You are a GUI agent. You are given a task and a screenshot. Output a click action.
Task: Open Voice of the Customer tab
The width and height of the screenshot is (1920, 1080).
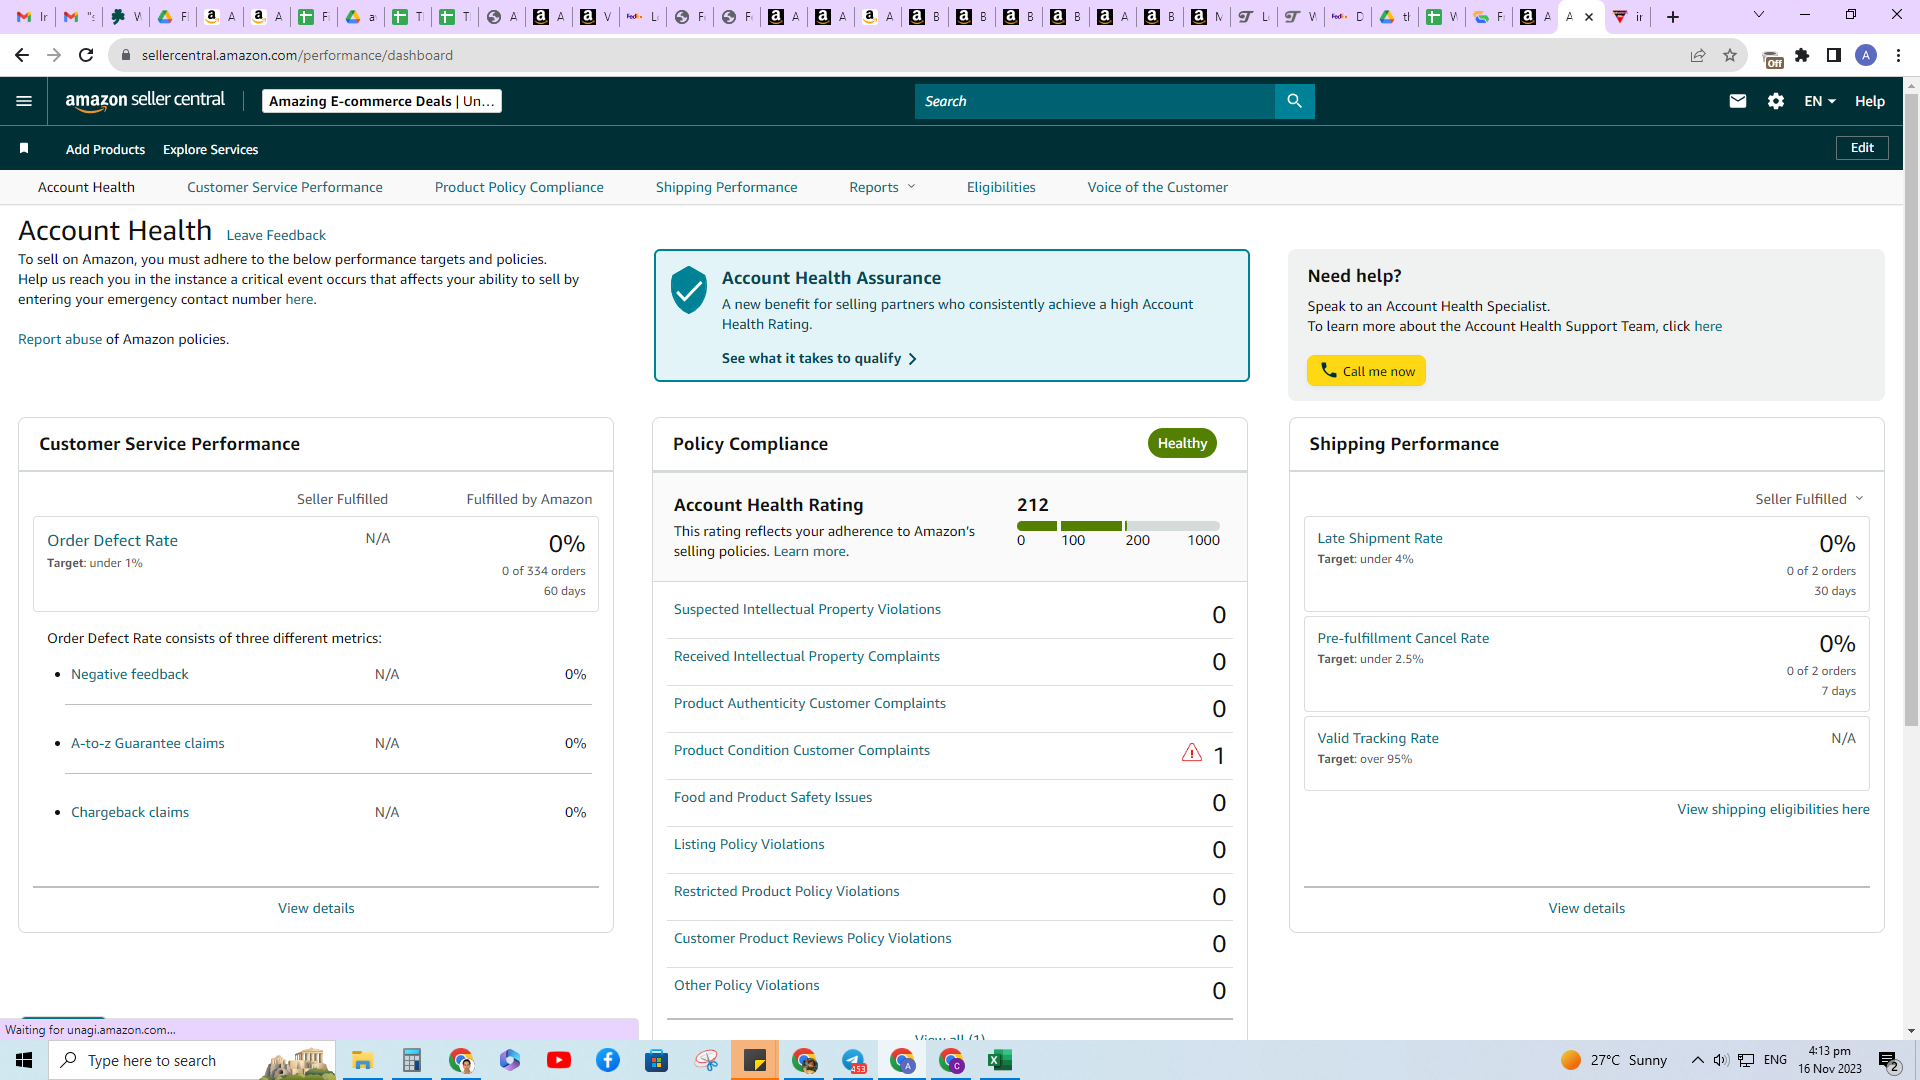(x=1158, y=187)
